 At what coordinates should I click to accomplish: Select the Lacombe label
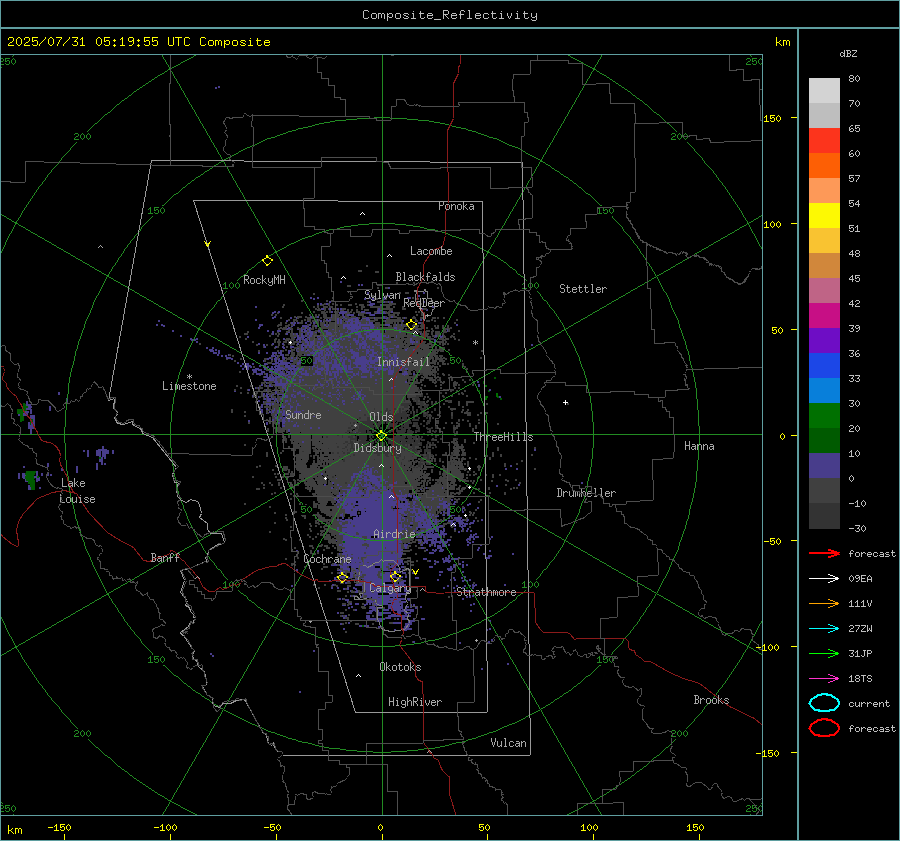click(430, 251)
